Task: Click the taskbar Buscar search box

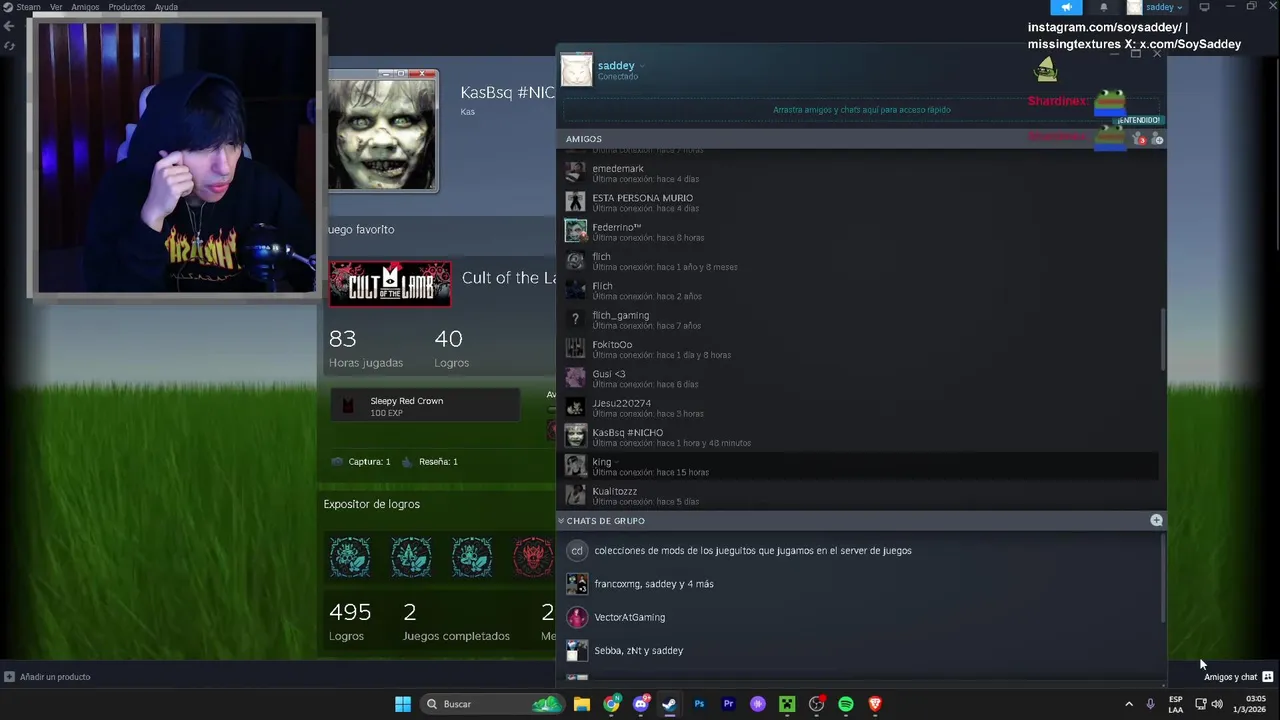Action: pyautogui.click(x=493, y=704)
